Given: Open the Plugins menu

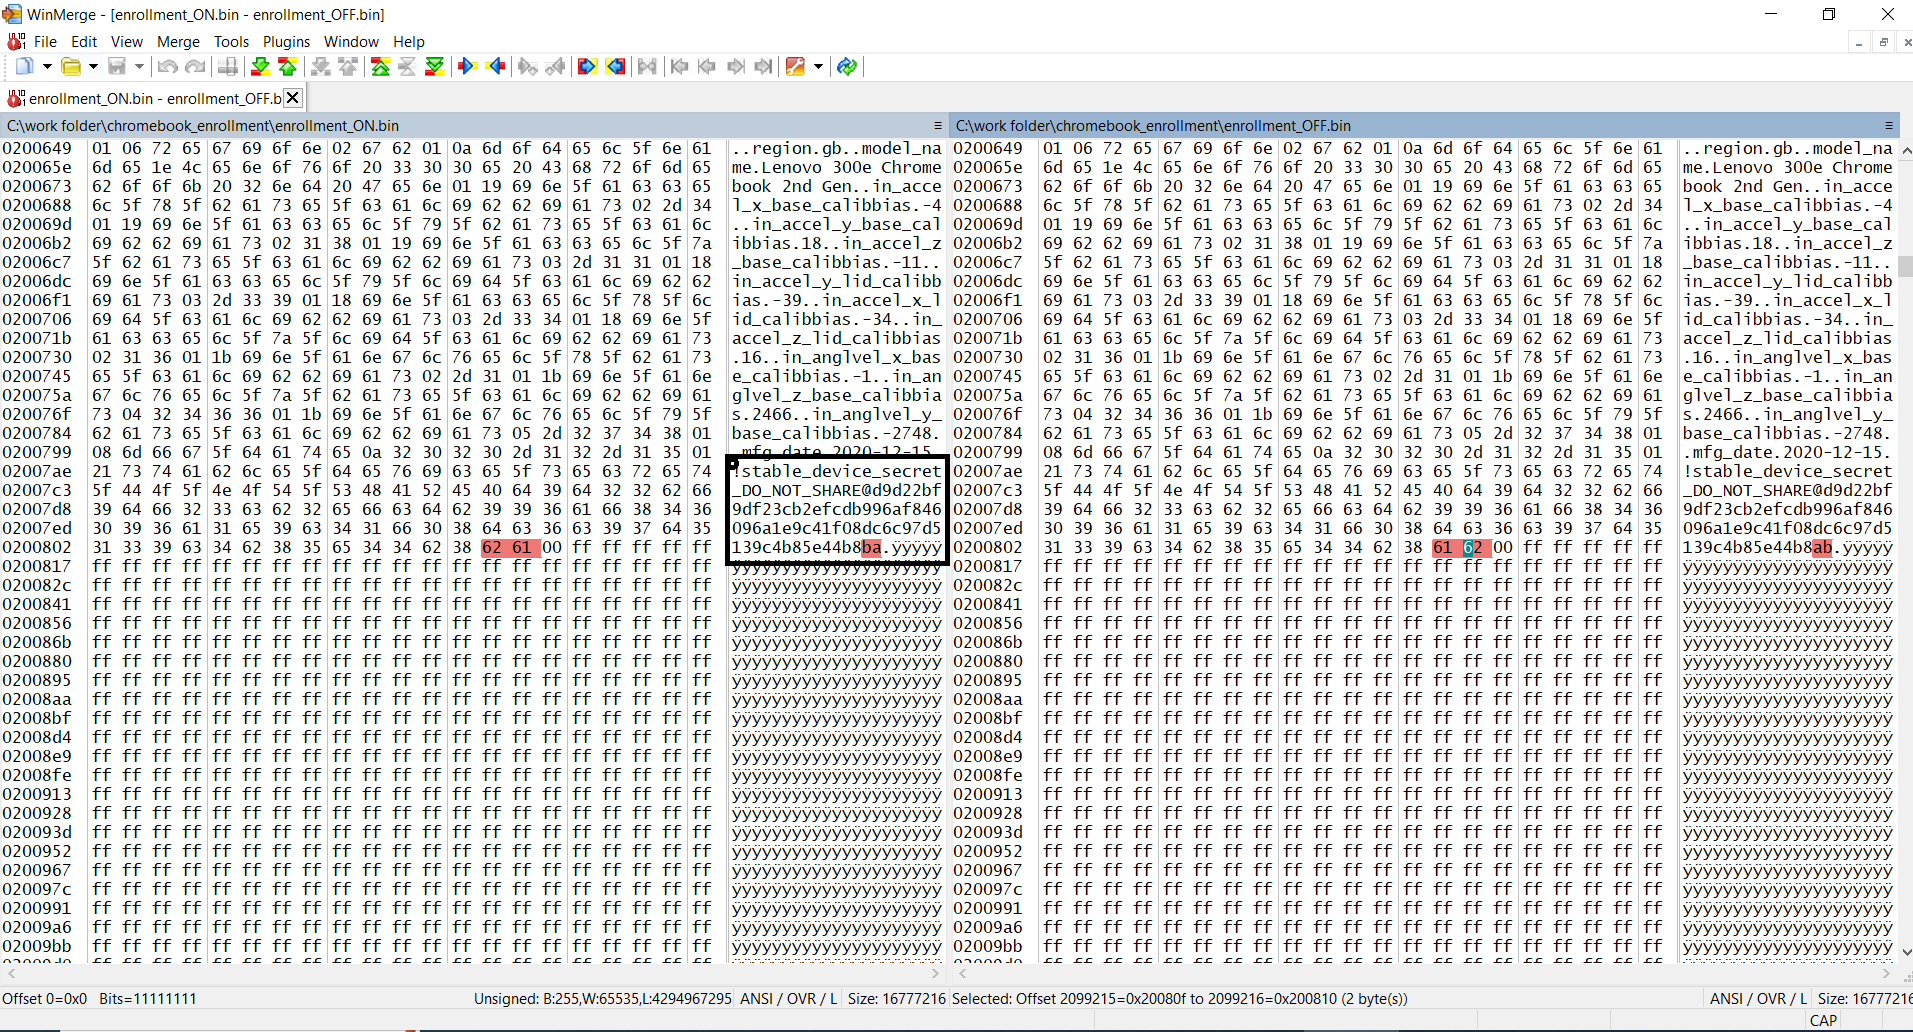Looking at the screenshot, I should [287, 42].
